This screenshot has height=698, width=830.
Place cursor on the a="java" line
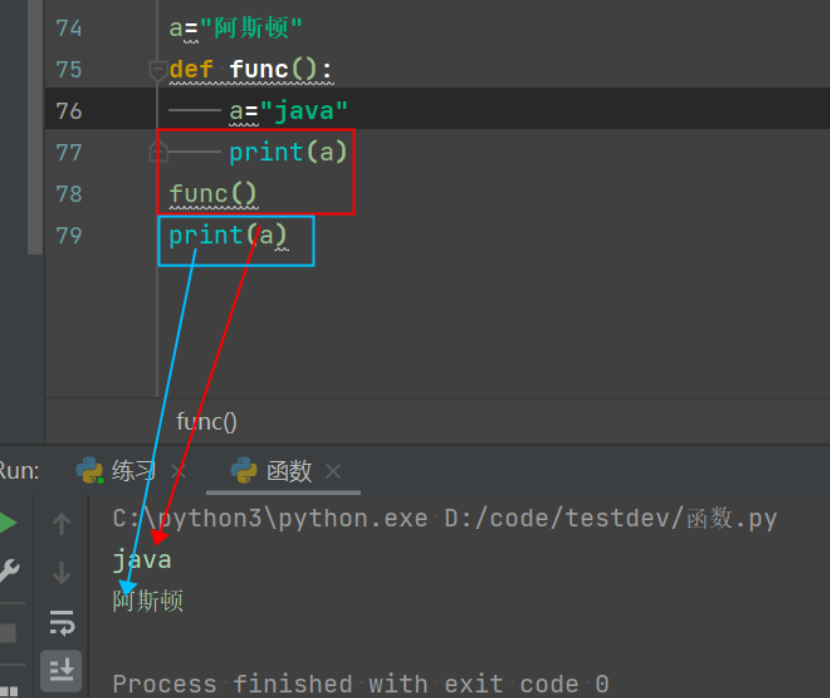click(x=288, y=110)
